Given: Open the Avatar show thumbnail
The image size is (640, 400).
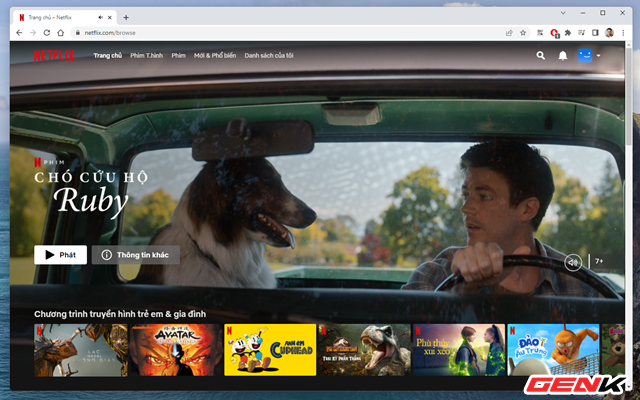Looking at the screenshot, I should click(x=176, y=350).
